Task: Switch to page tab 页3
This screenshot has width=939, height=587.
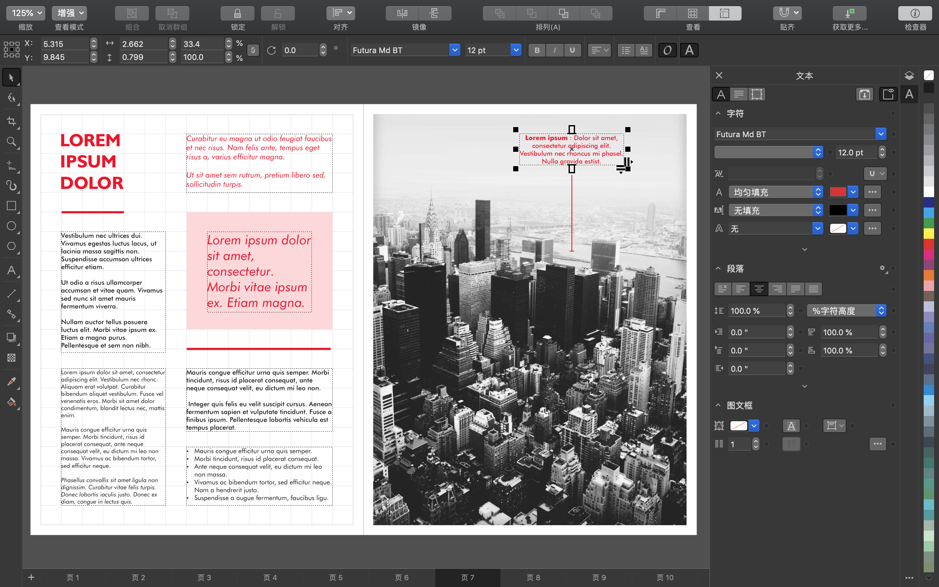Action: point(204,578)
